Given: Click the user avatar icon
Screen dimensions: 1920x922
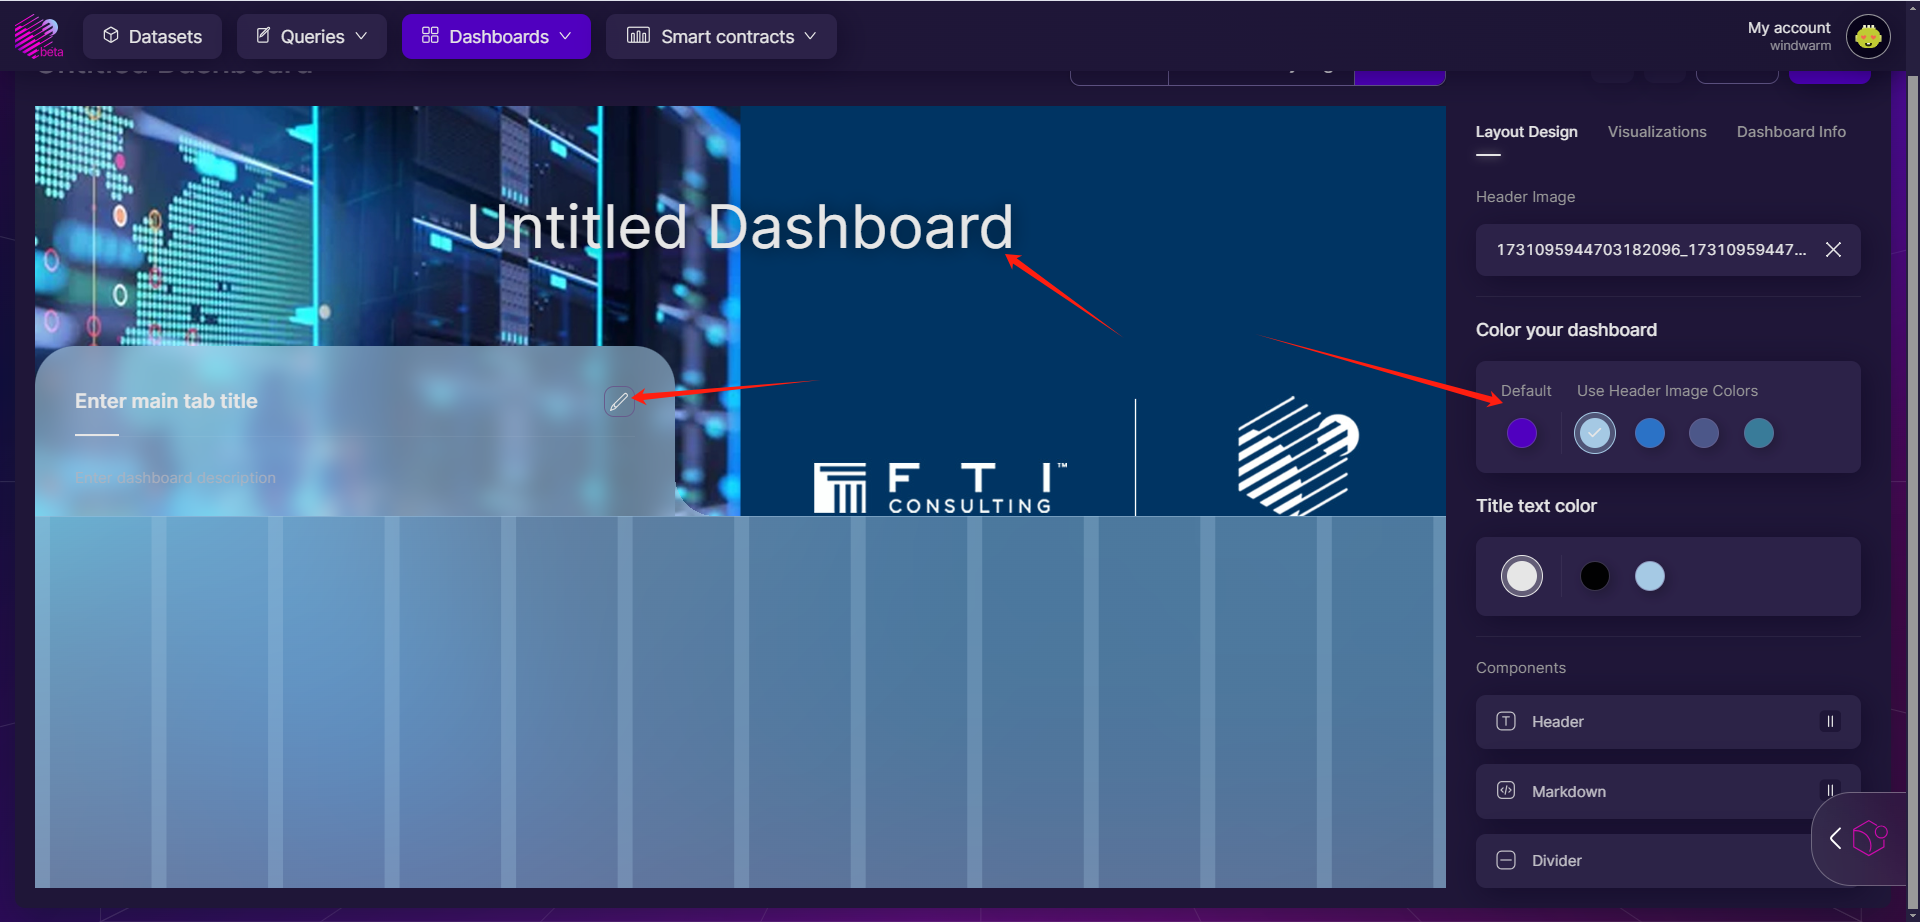Looking at the screenshot, I should [x=1867, y=37].
